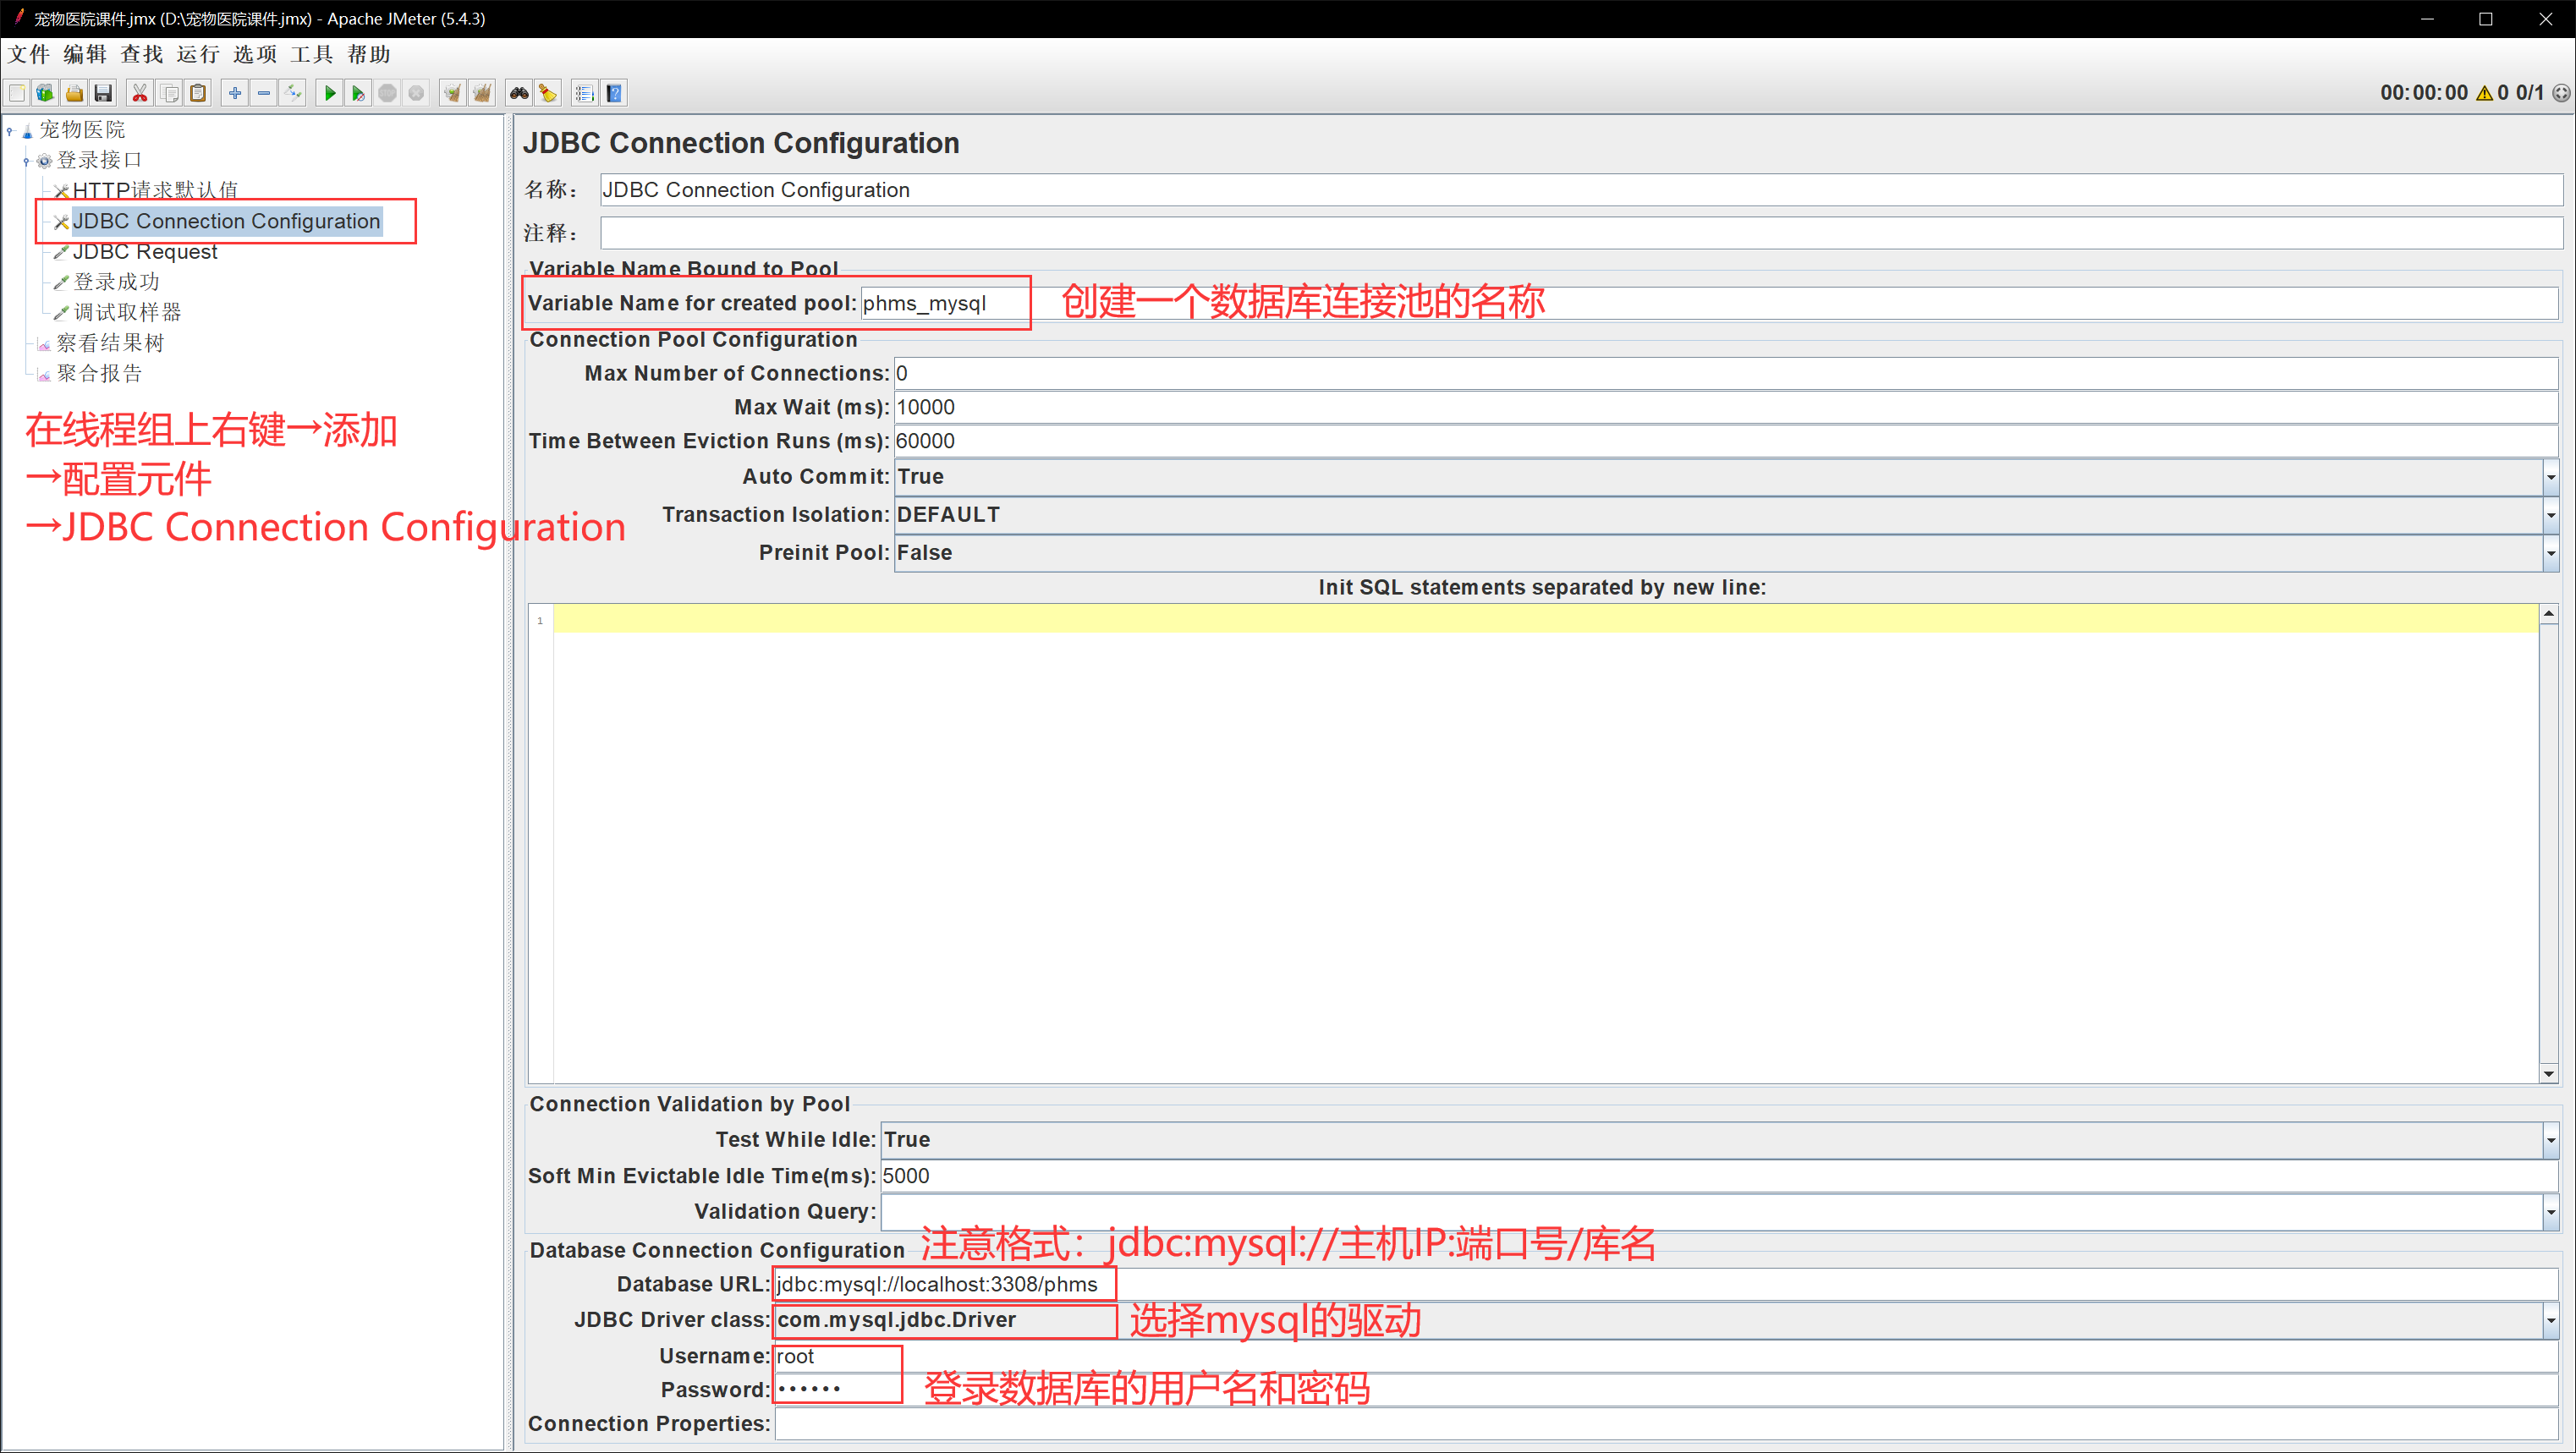
Task: Open the JDBC Driver class dropdown arrow
Action: click(x=2550, y=1320)
